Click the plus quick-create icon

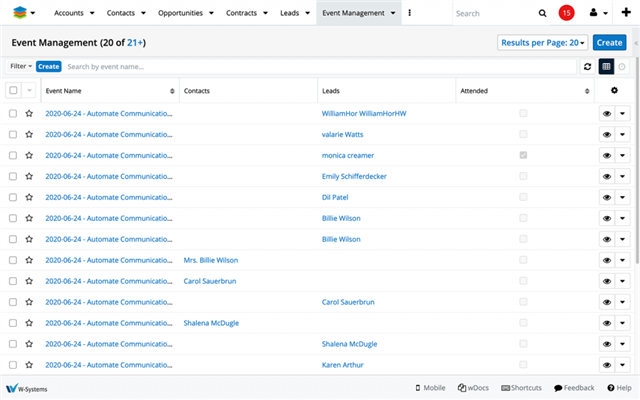point(626,13)
